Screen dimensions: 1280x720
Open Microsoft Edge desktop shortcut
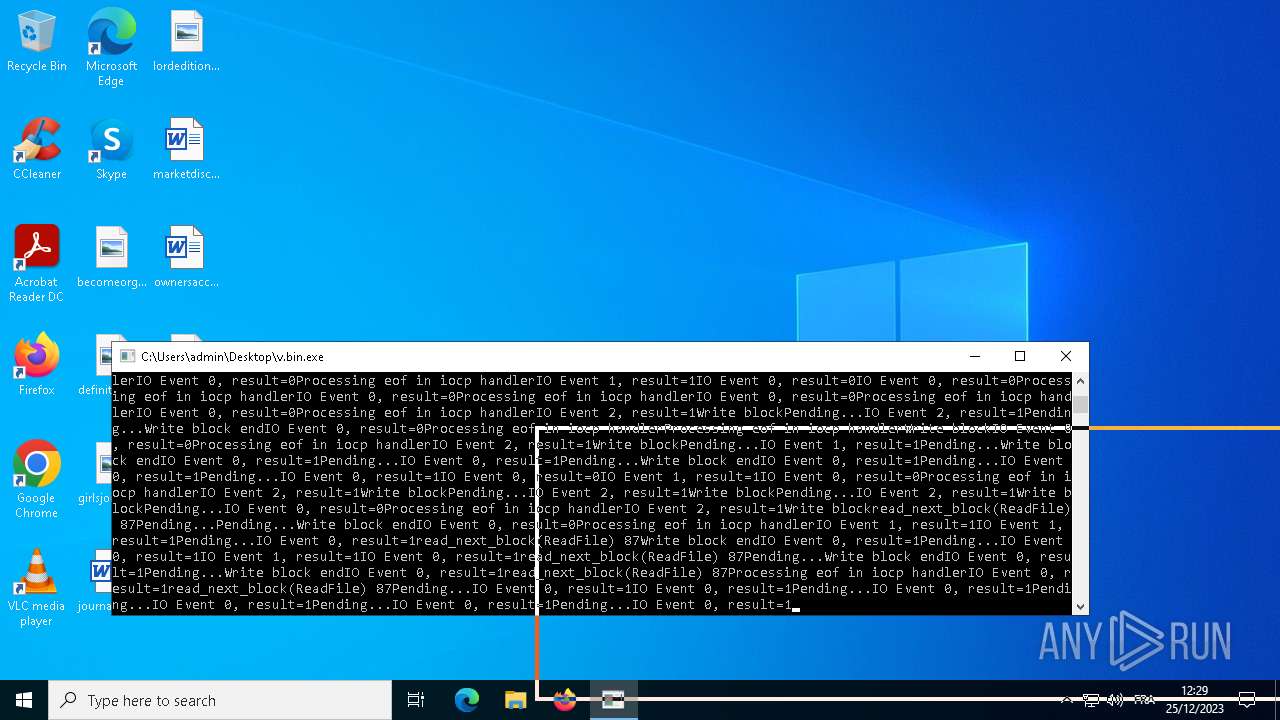click(x=111, y=48)
